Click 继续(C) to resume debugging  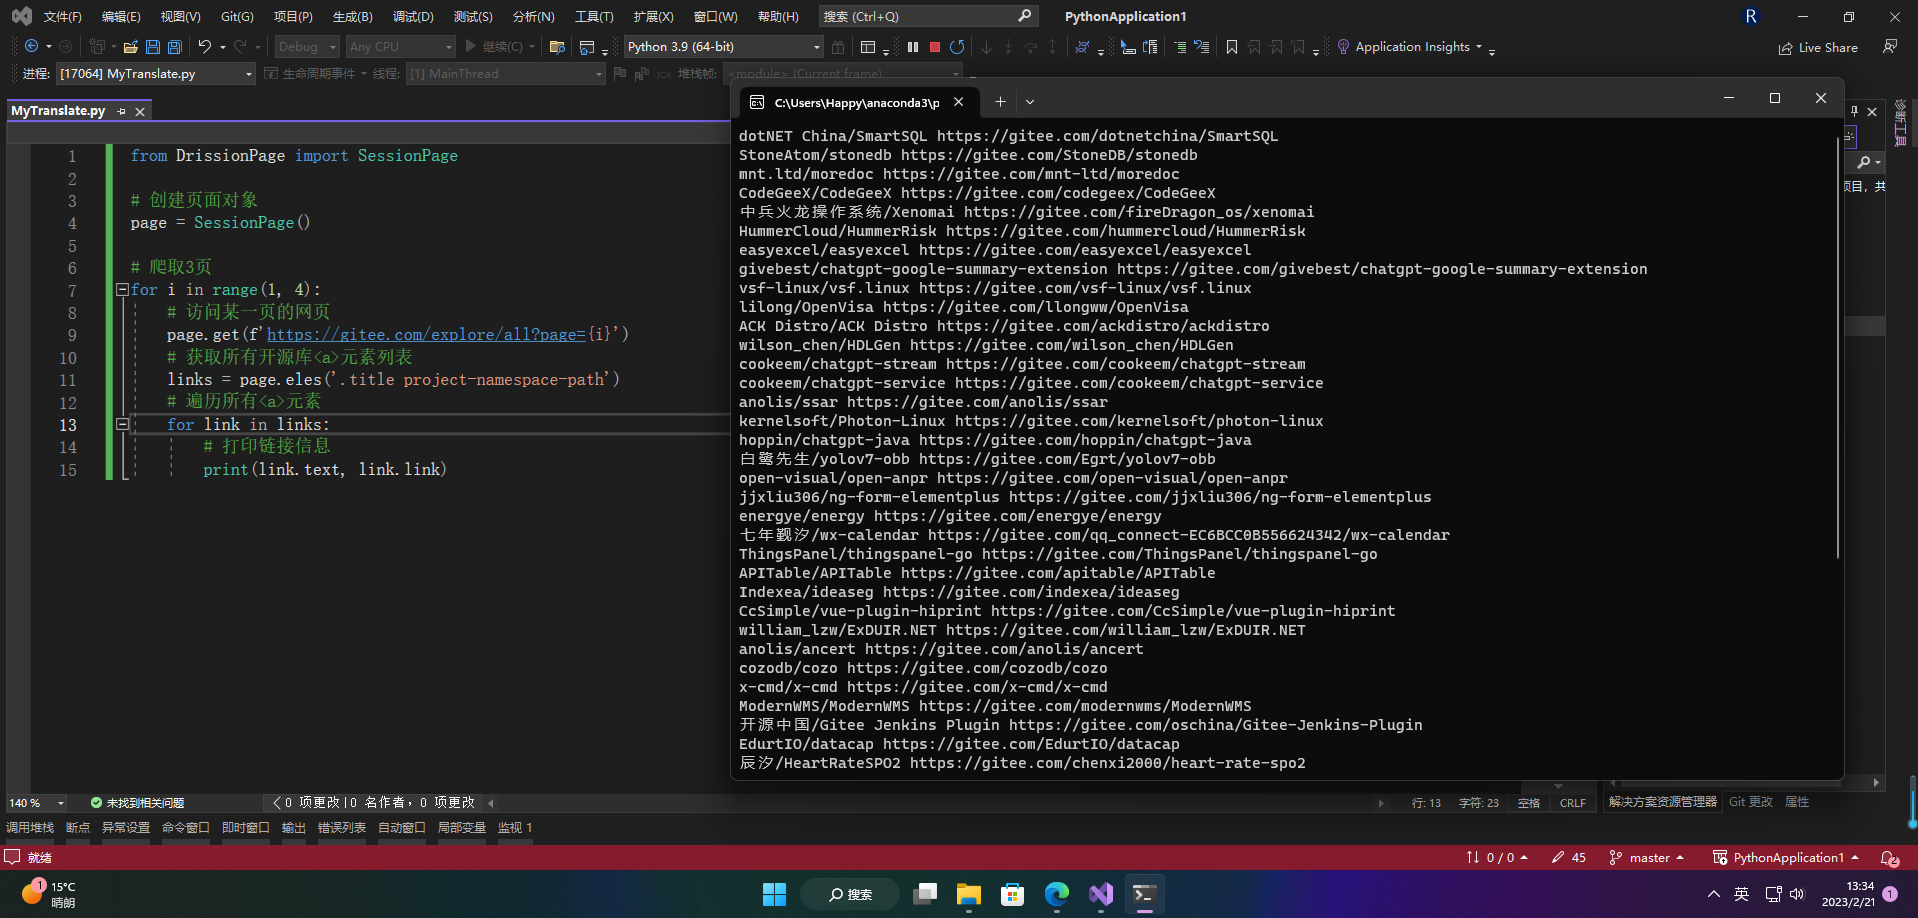(496, 46)
